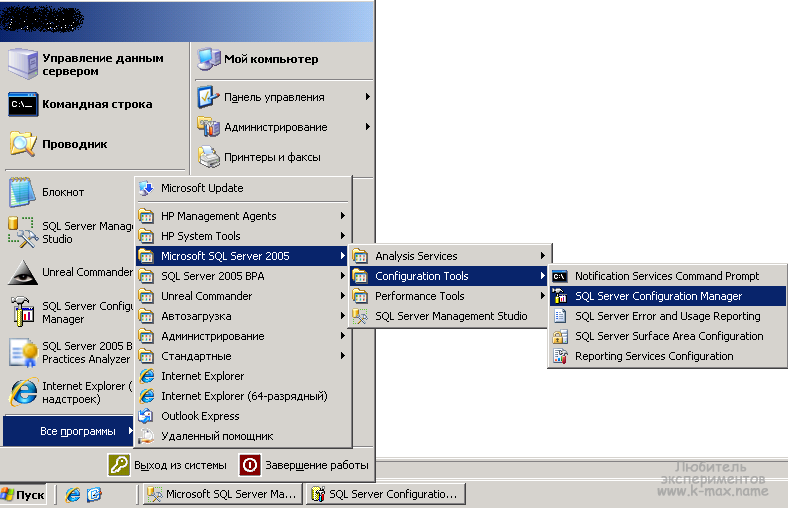Click Выход из системы button

click(x=168, y=465)
